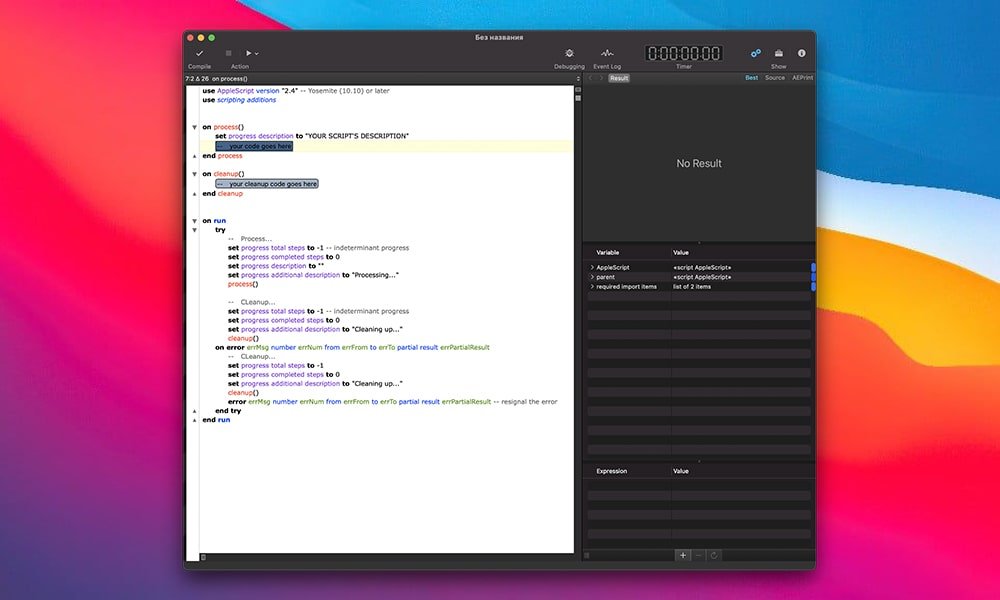Select the AEPrint result tab
The width and height of the screenshot is (1000, 600).
[802, 78]
